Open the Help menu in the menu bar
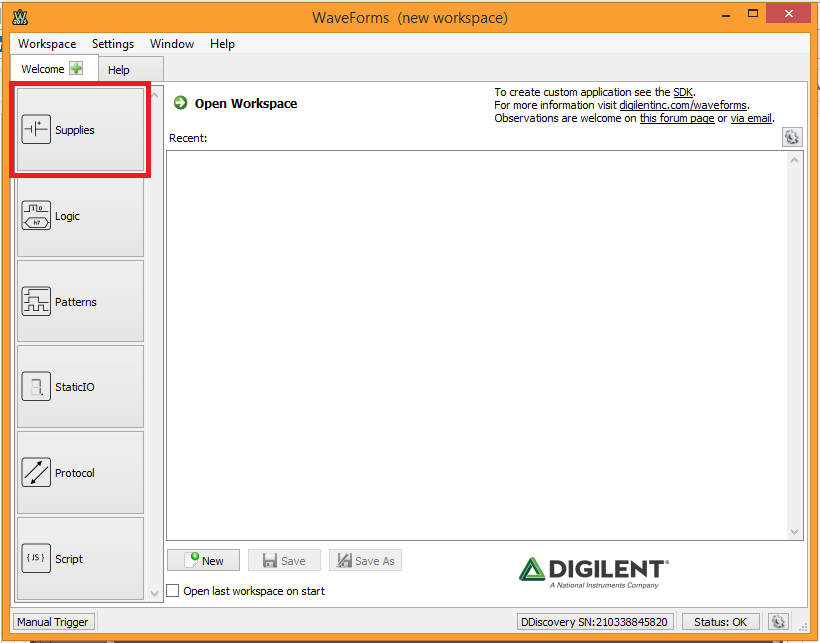The height and width of the screenshot is (643, 820). pos(222,44)
